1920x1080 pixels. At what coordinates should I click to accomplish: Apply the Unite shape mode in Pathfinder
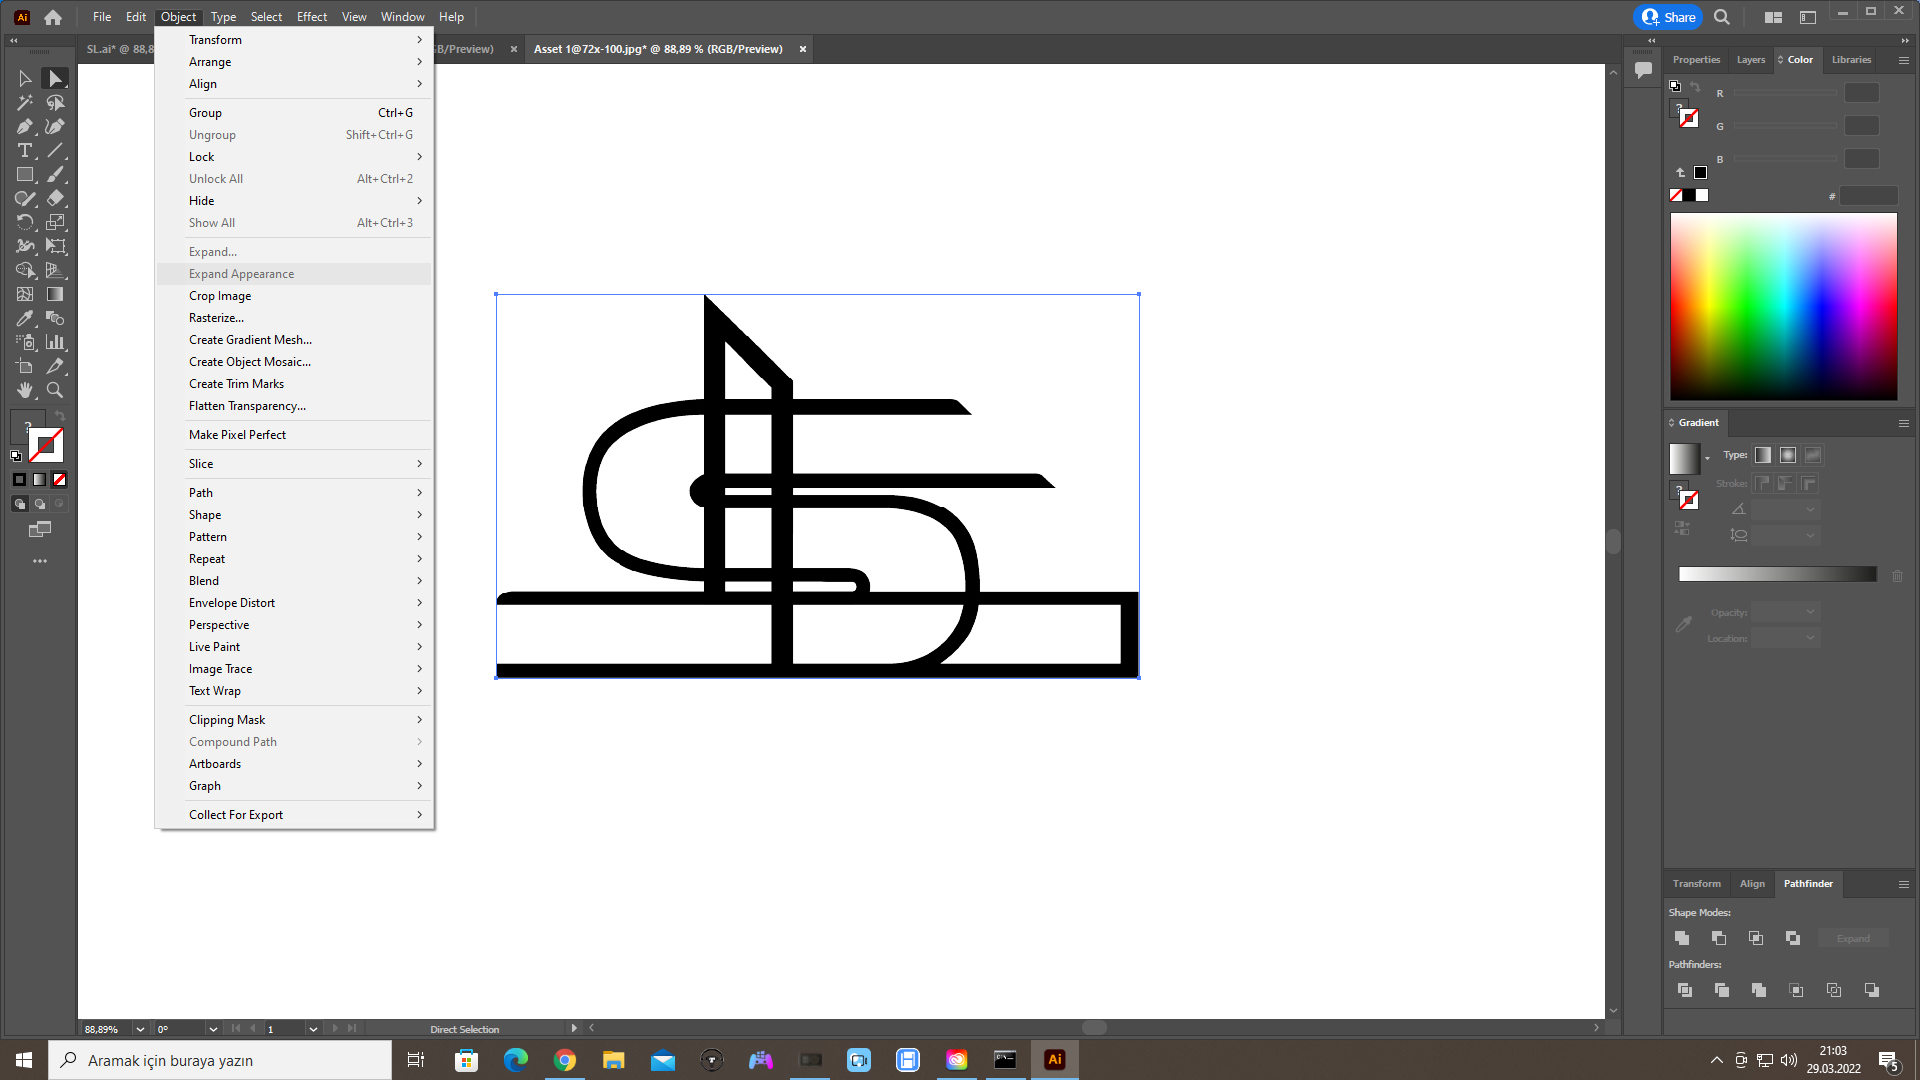pos(1681,938)
